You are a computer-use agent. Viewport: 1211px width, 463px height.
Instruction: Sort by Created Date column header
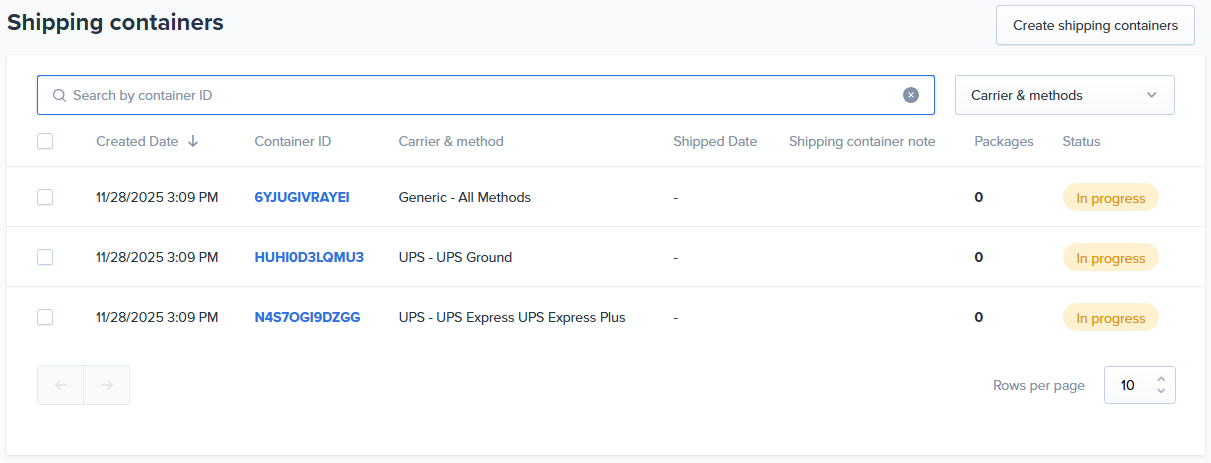137,142
